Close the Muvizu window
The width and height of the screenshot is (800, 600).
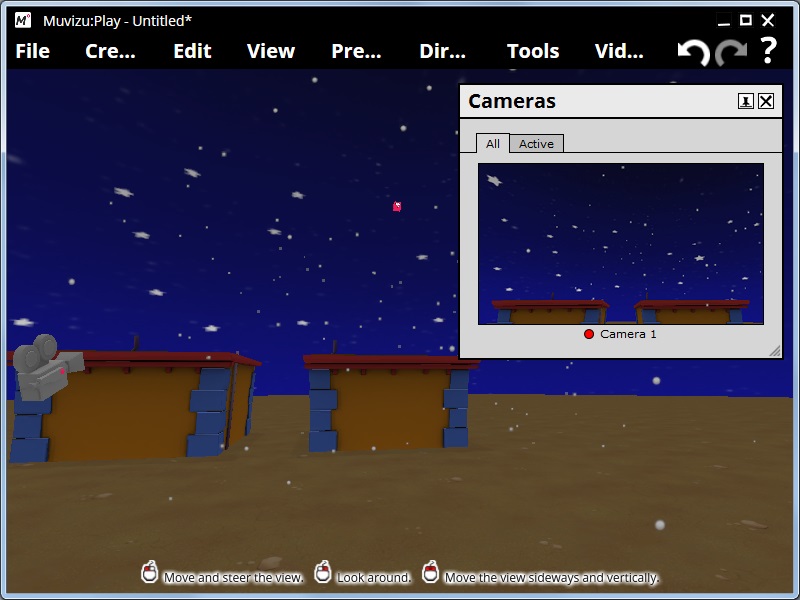tap(768, 20)
